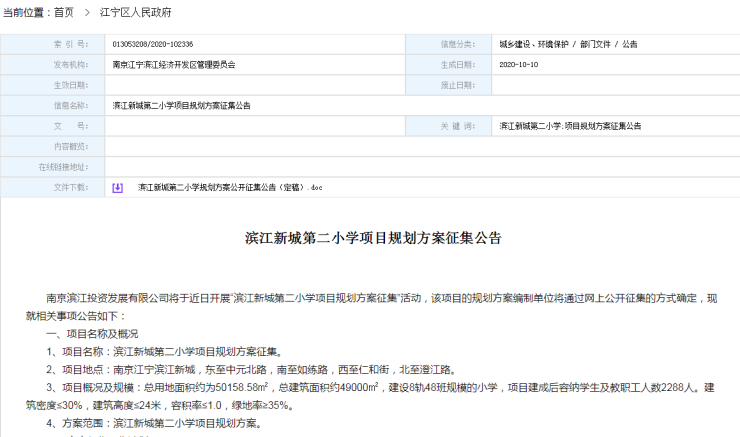Click the 发布机构 label
The width and height of the screenshot is (740, 437).
tap(71, 65)
